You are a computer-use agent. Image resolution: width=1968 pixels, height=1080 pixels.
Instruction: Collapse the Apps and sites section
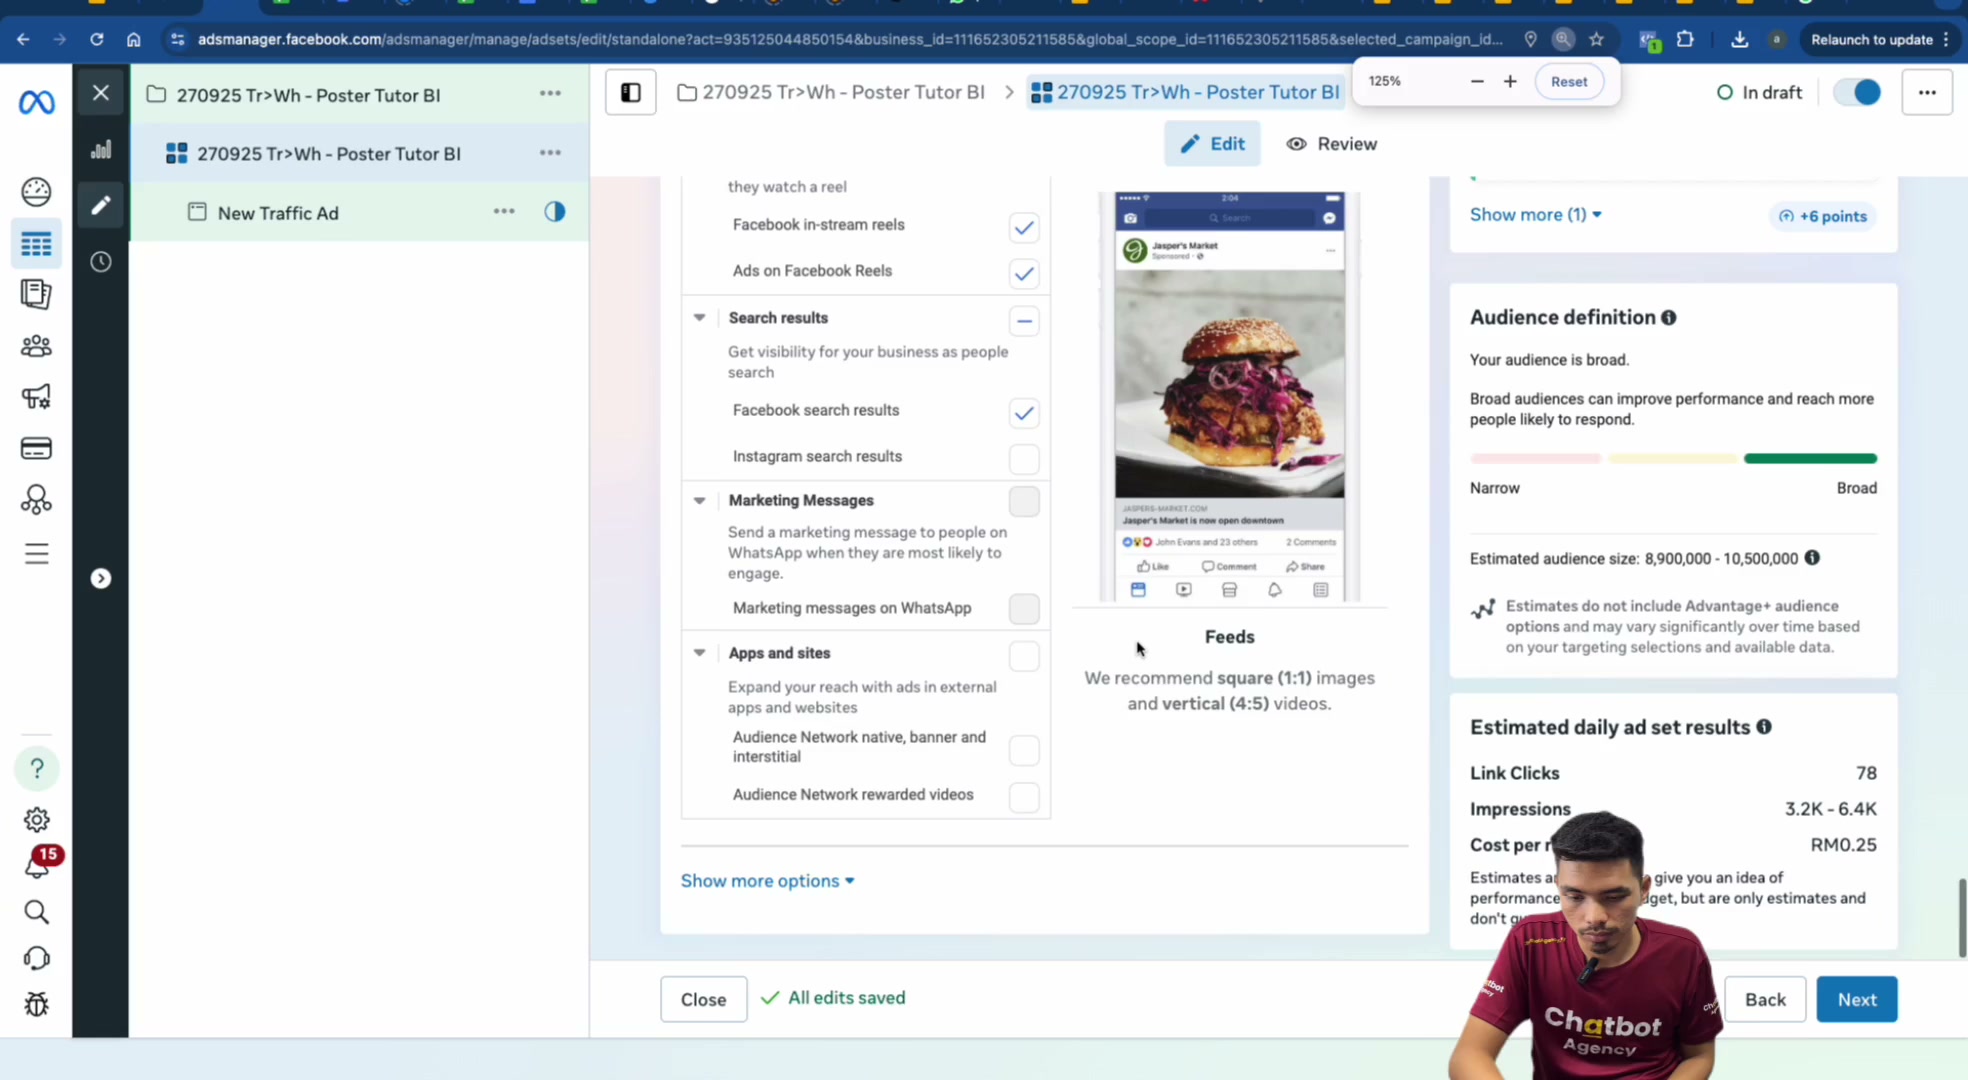pos(699,653)
